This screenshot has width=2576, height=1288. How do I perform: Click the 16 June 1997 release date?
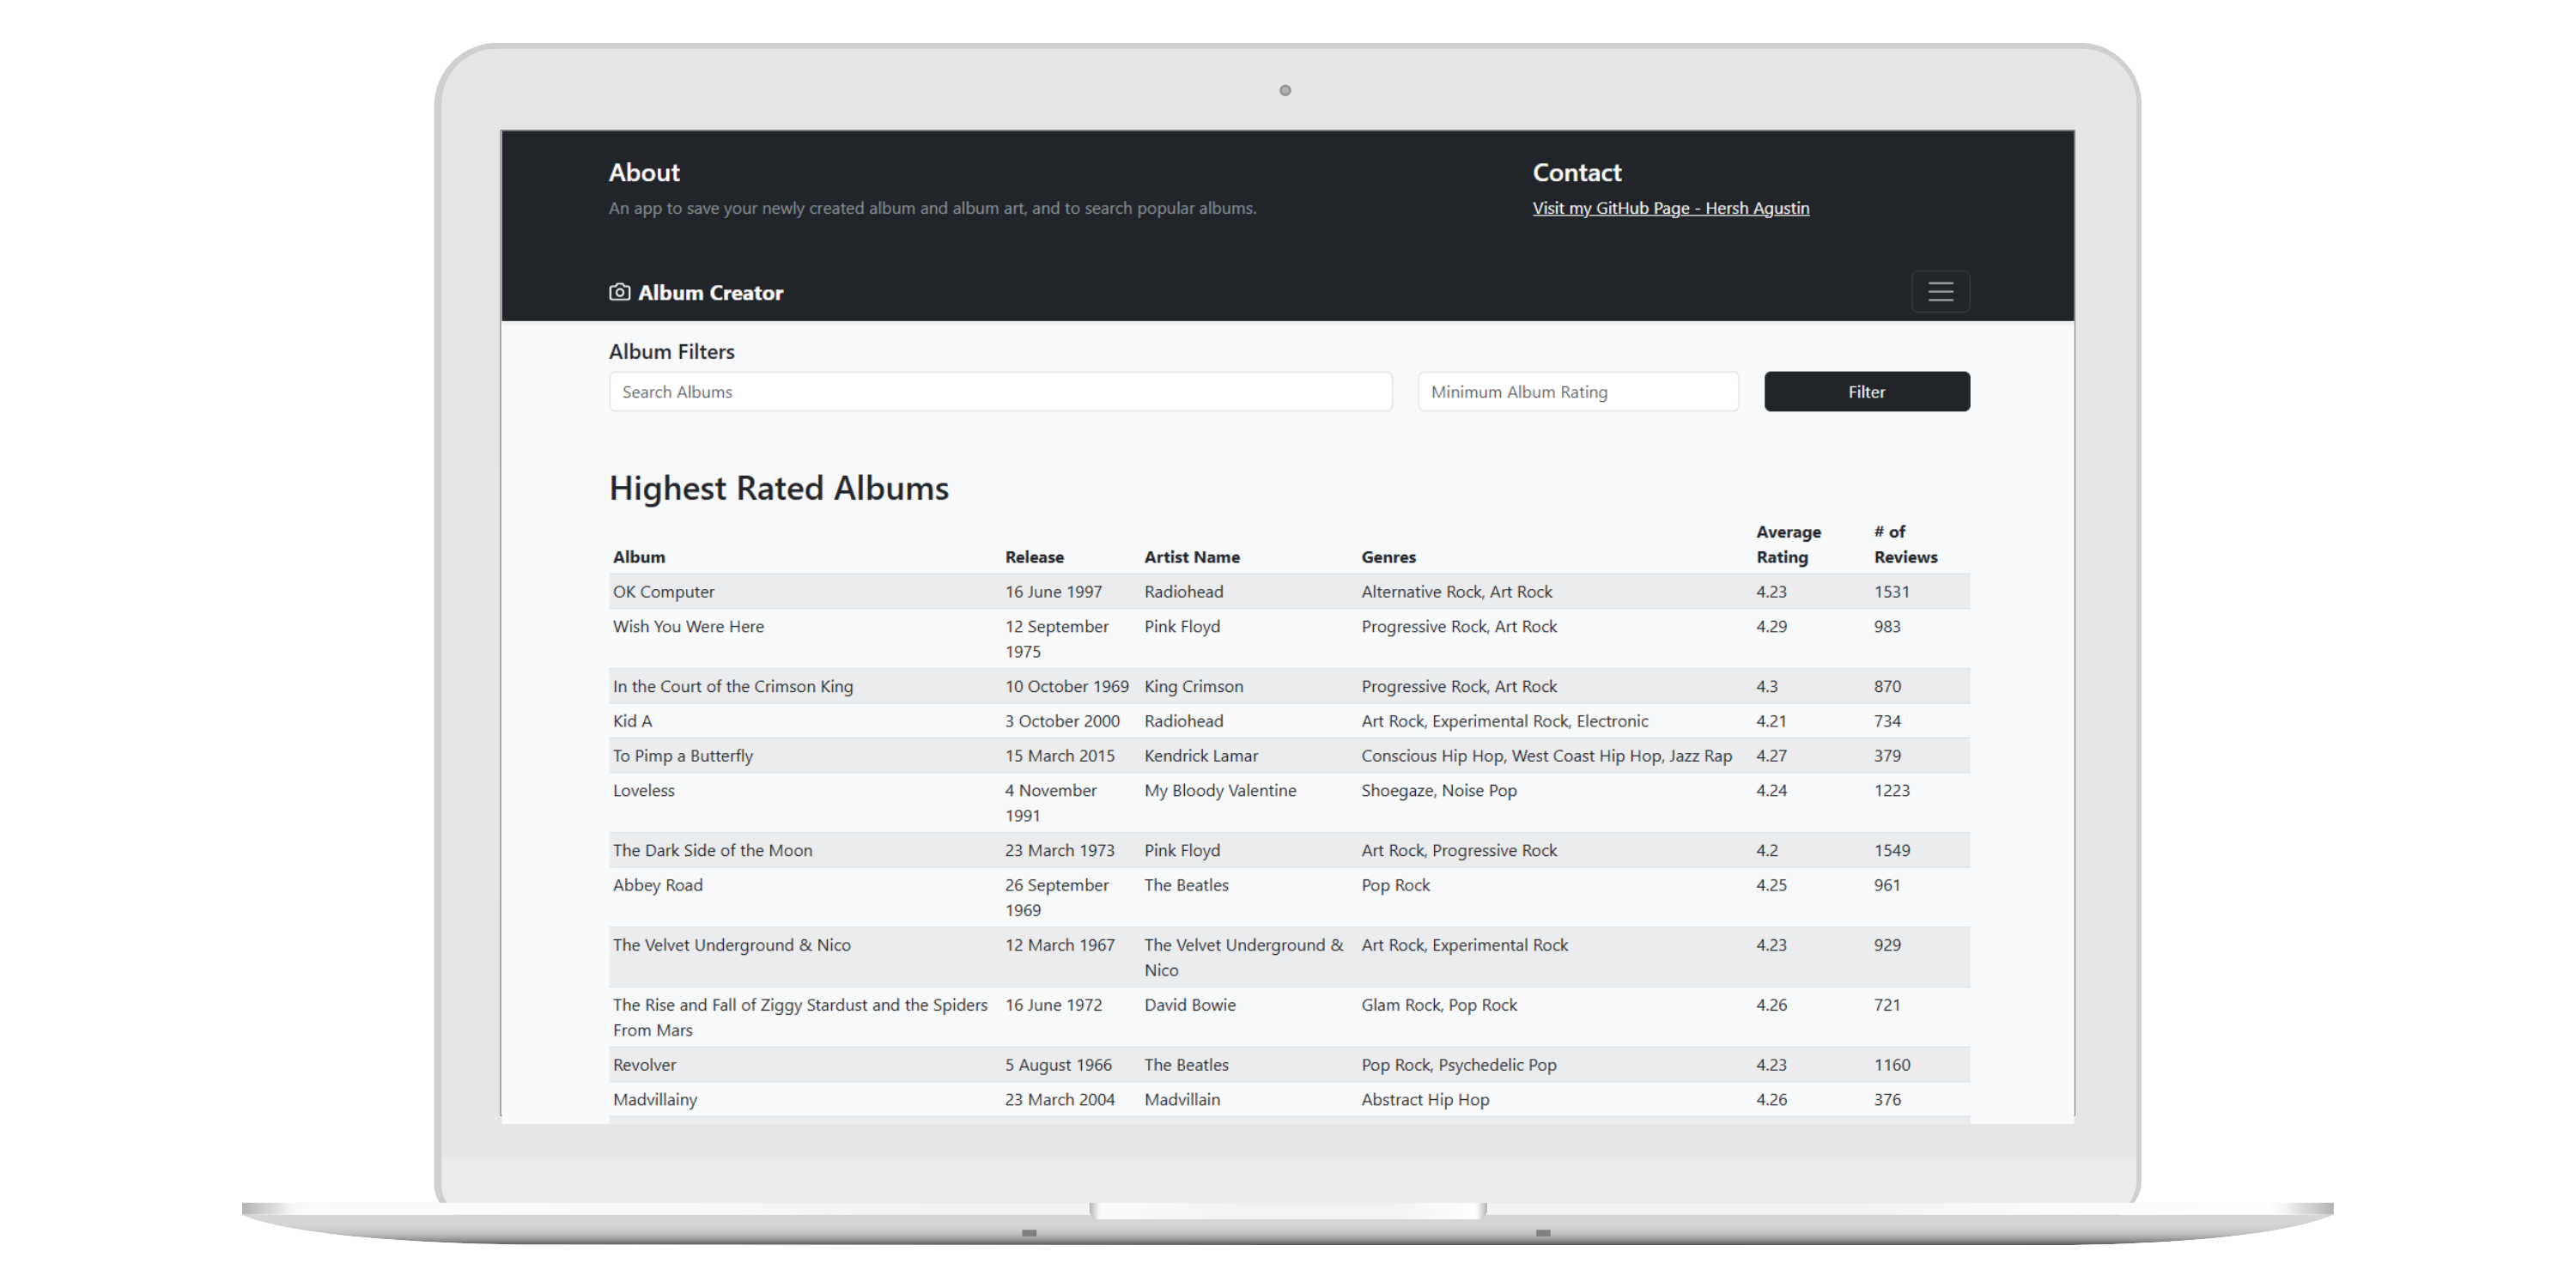(1054, 592)
